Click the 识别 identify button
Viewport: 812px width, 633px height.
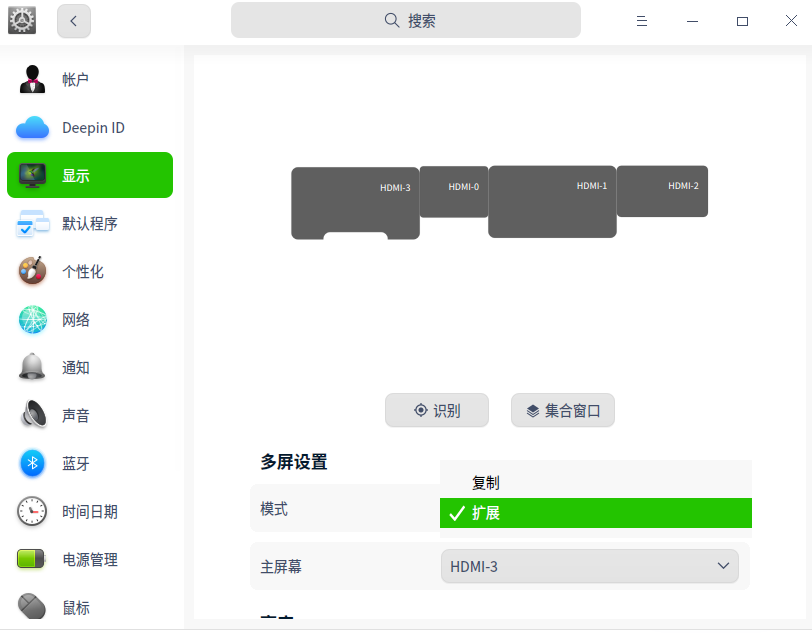pos(437,410)
